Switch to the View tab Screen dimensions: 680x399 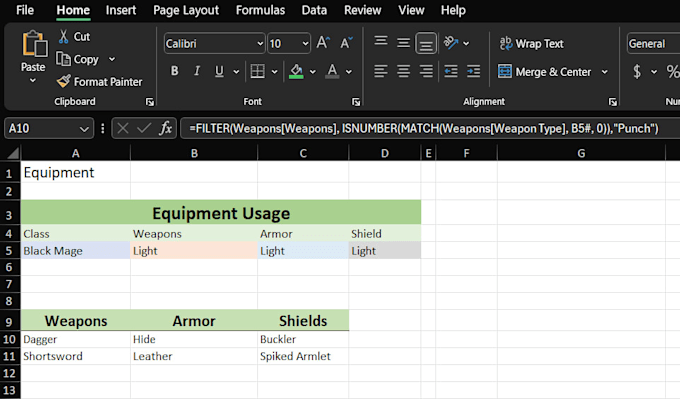[411, 10]
